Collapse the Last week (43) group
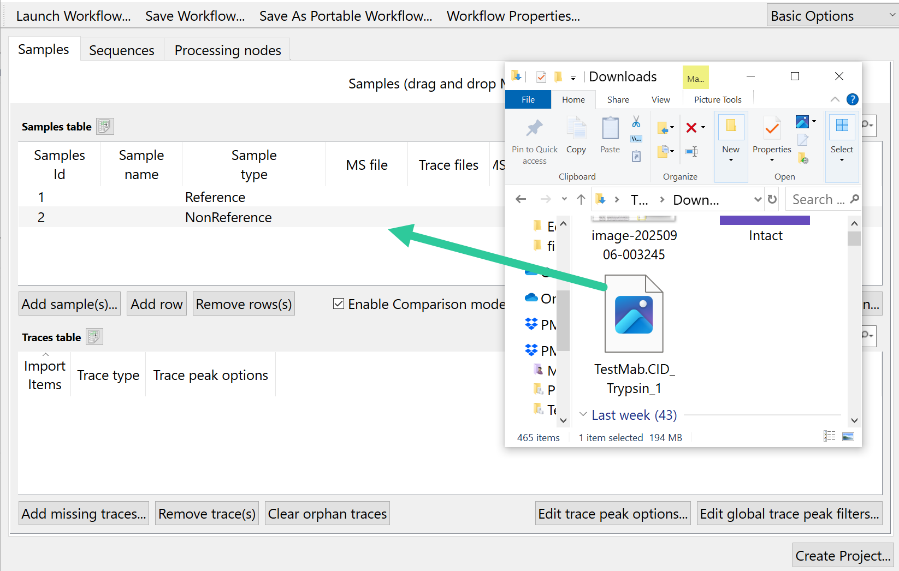 tap(583, 414)
